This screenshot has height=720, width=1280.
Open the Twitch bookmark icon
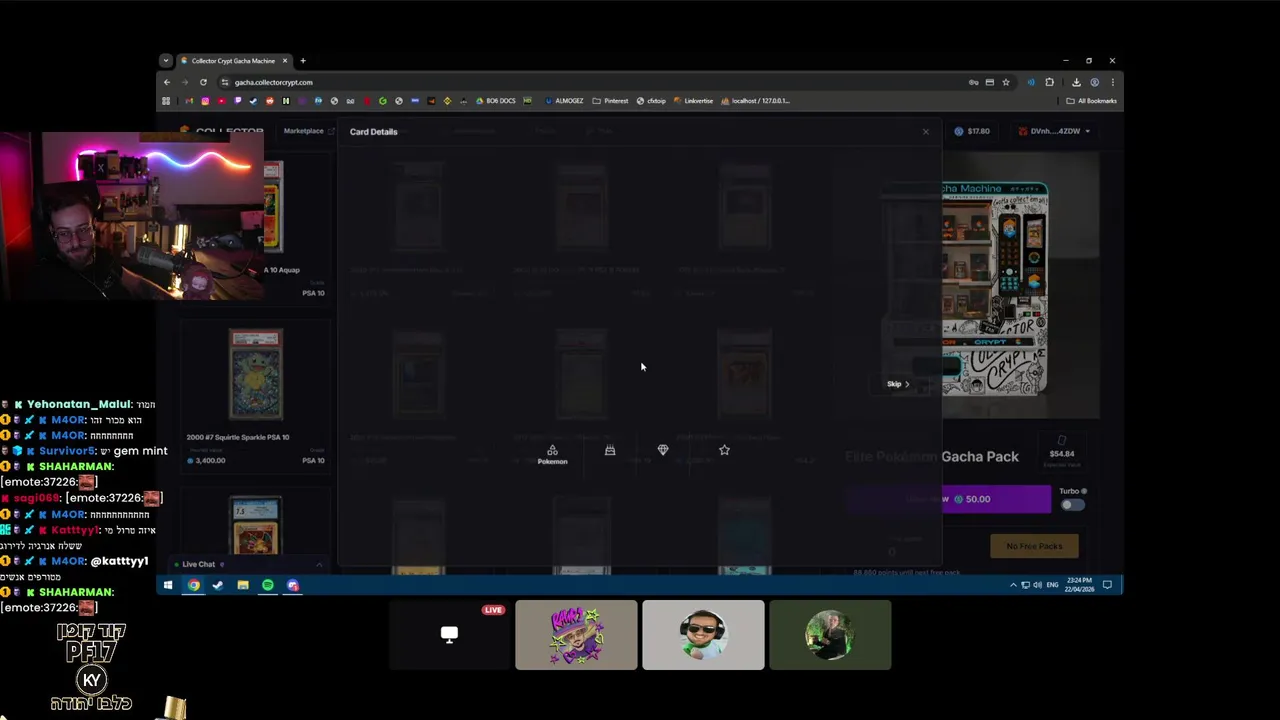237,101
